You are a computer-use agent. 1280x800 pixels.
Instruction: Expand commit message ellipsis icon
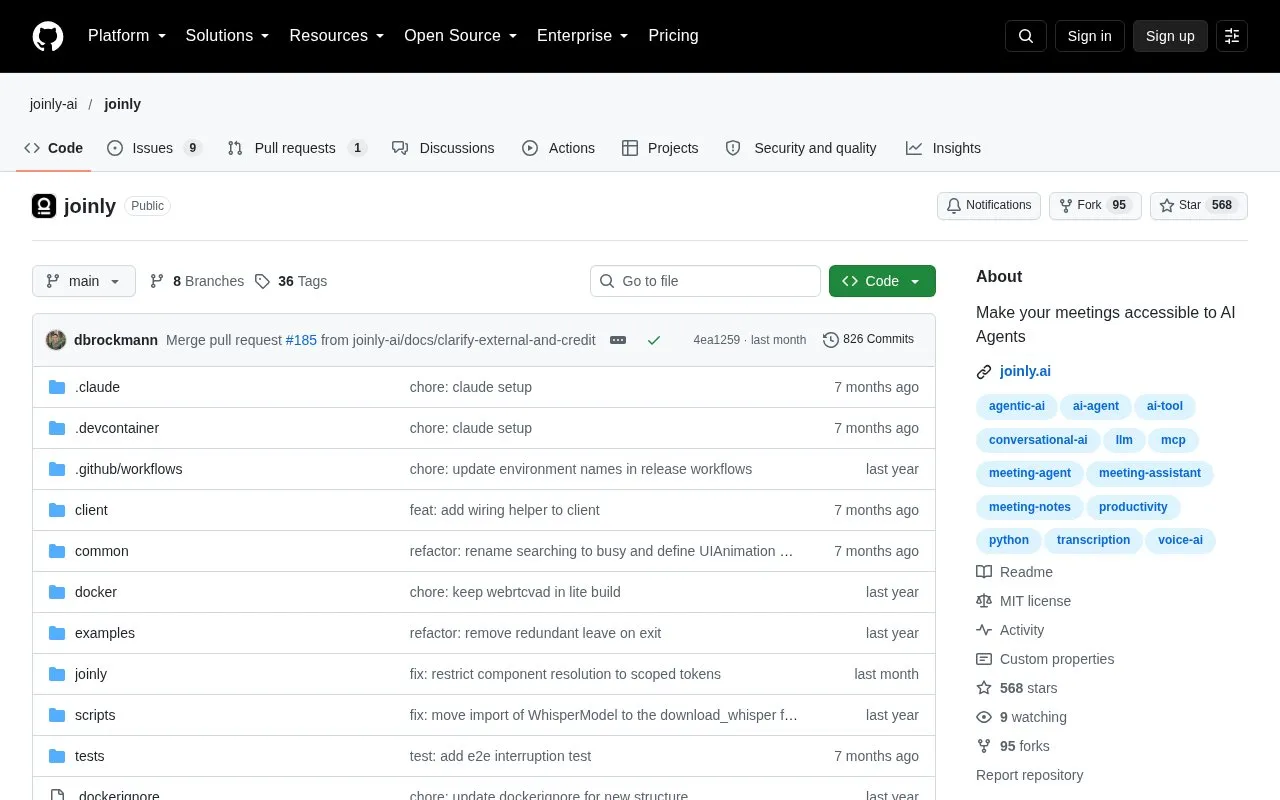tap(618, 340)
